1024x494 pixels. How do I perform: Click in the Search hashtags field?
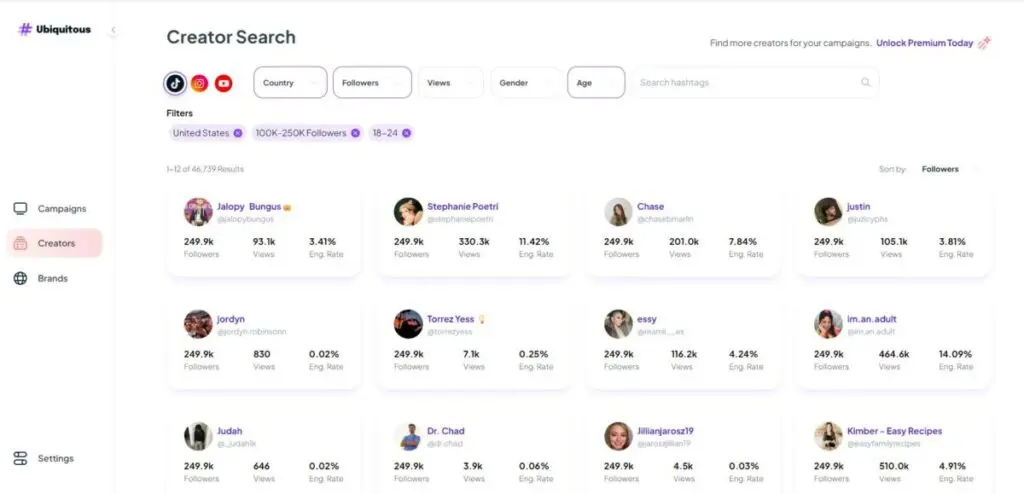pyautogui.click(x=745, y=83)
